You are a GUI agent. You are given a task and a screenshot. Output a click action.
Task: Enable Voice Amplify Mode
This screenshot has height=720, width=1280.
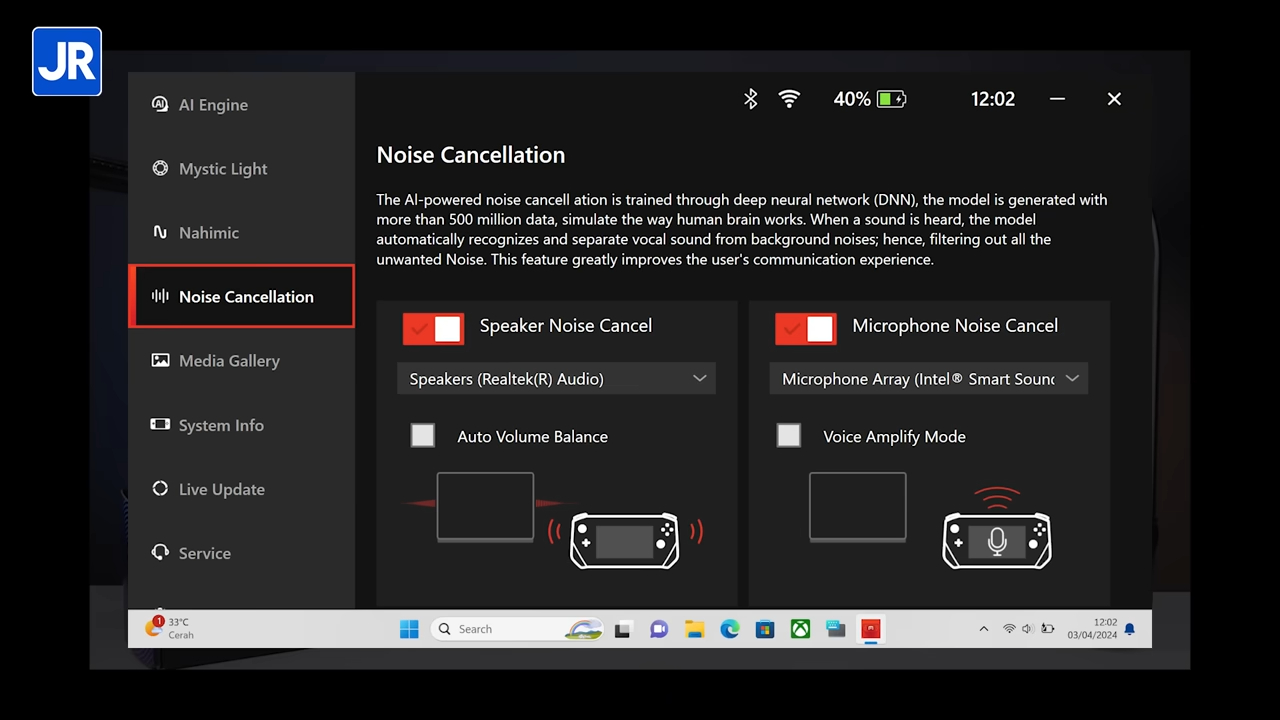(788, 435)
